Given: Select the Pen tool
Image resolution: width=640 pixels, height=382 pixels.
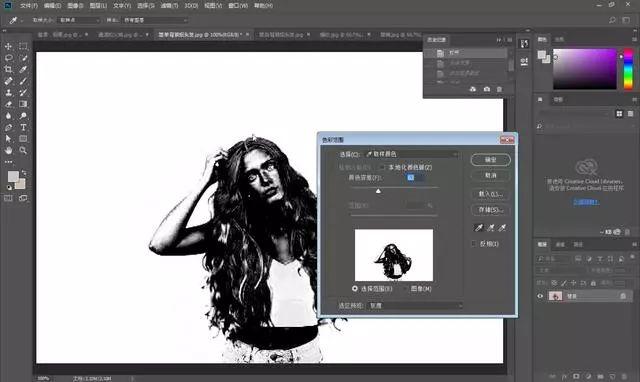Looking at the screenshot, I should (8, 127).
